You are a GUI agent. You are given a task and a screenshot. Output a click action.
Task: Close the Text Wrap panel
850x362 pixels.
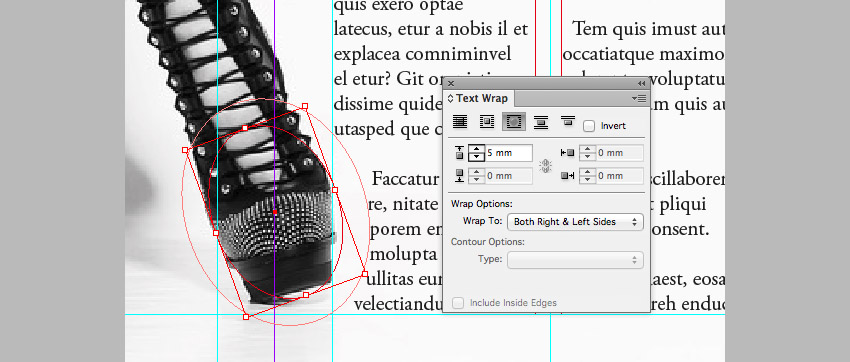[450, 83]
